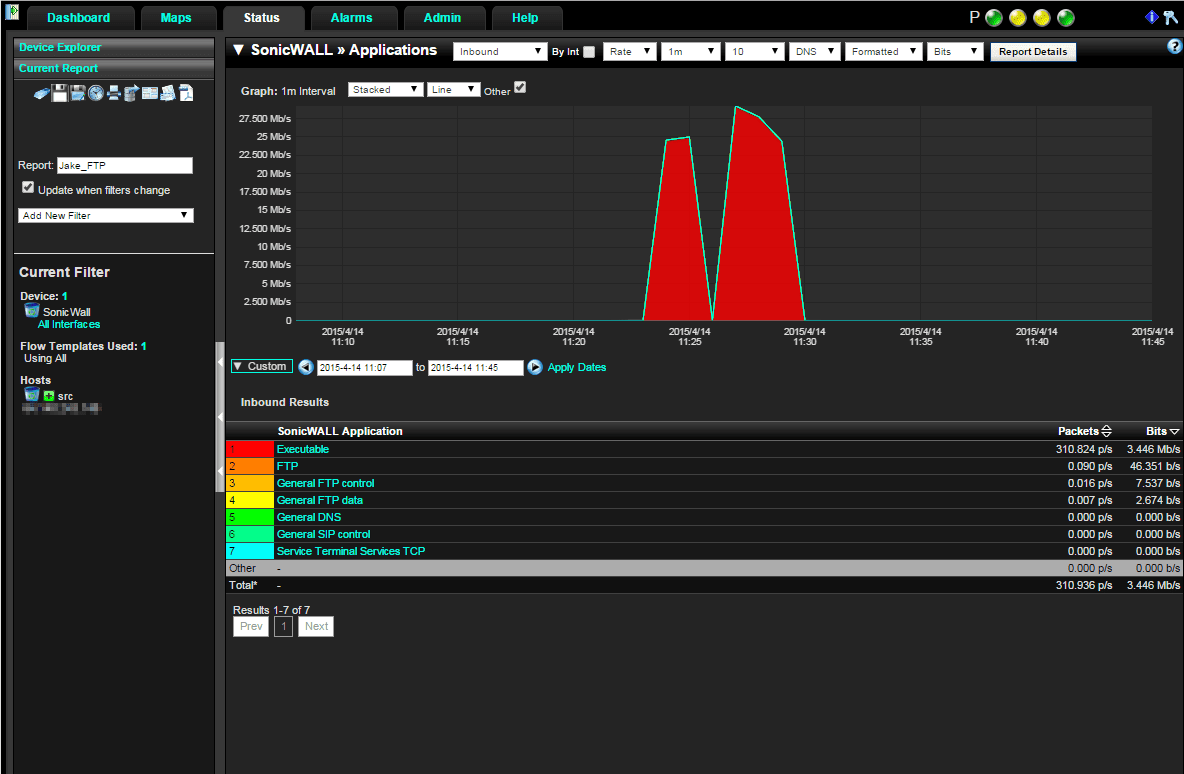Click the trash icon under Hosts filter
This screenshot has width=1184, height=774.
click(32, 395)
